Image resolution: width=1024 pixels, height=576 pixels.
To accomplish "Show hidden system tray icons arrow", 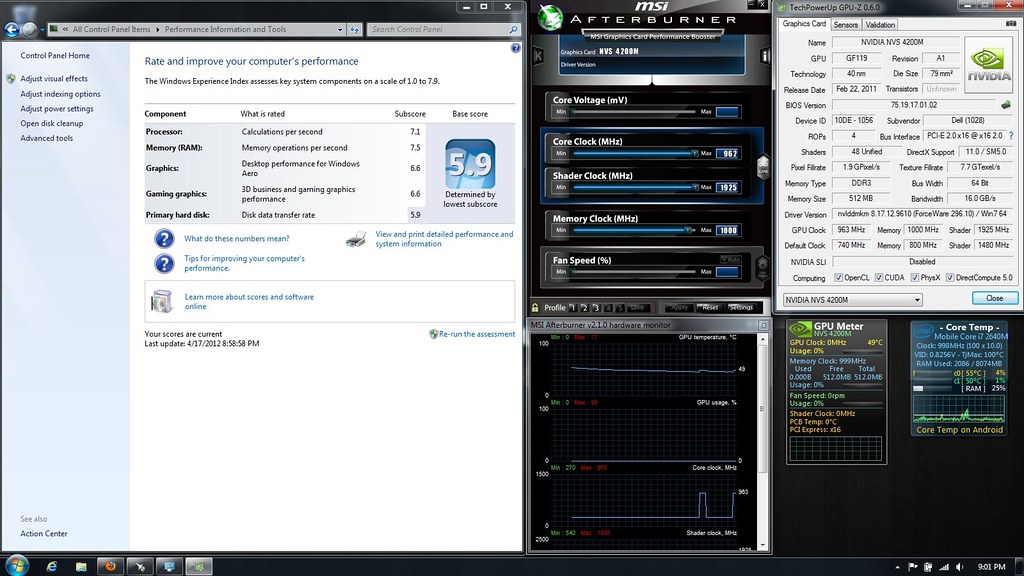I will point(897,567).
